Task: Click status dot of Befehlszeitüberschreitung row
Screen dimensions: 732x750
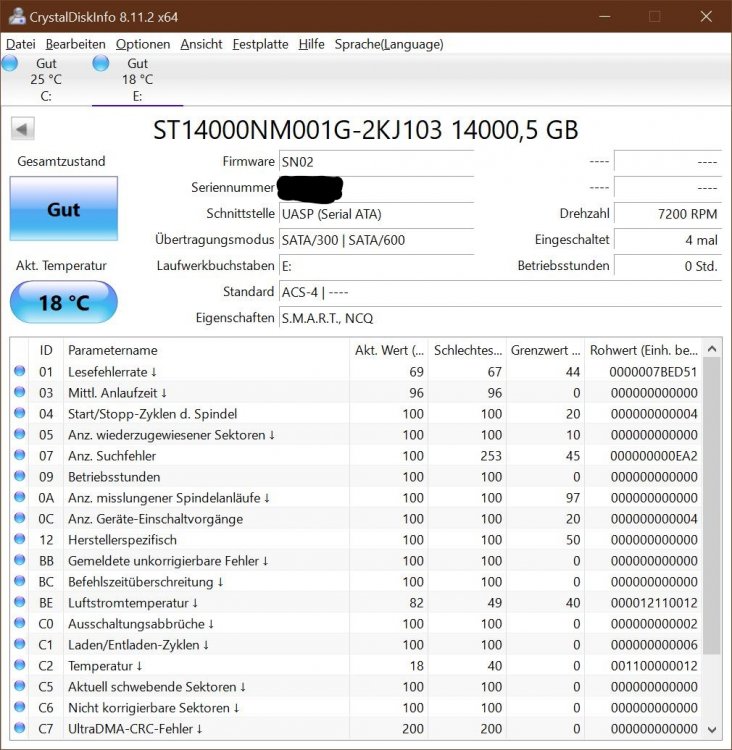Action: point(20,581)
